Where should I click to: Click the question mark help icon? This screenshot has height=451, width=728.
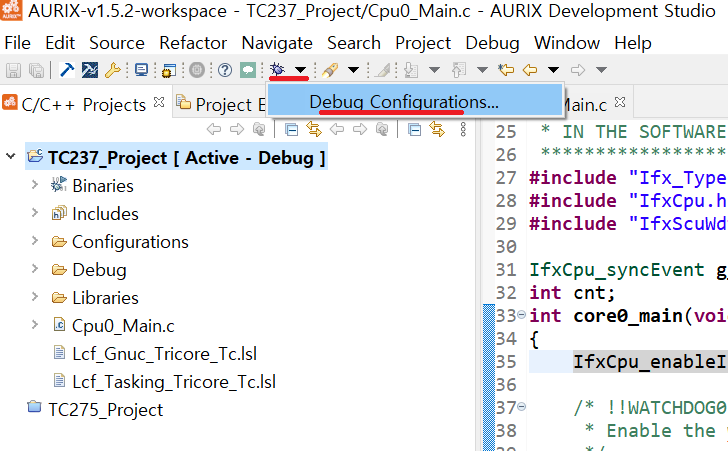225,70
